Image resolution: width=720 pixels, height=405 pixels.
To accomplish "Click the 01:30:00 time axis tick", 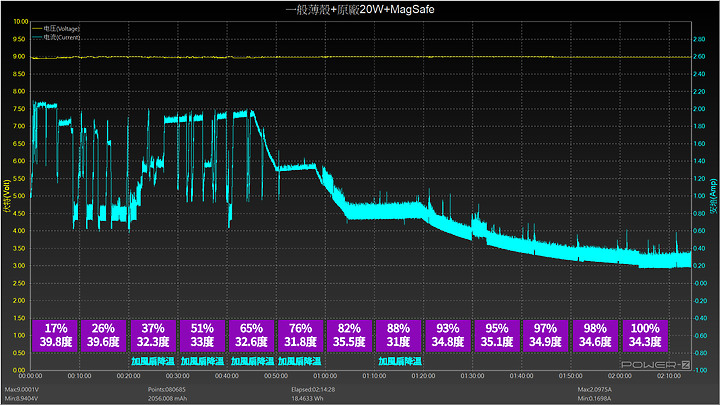I will pos(472,376).
